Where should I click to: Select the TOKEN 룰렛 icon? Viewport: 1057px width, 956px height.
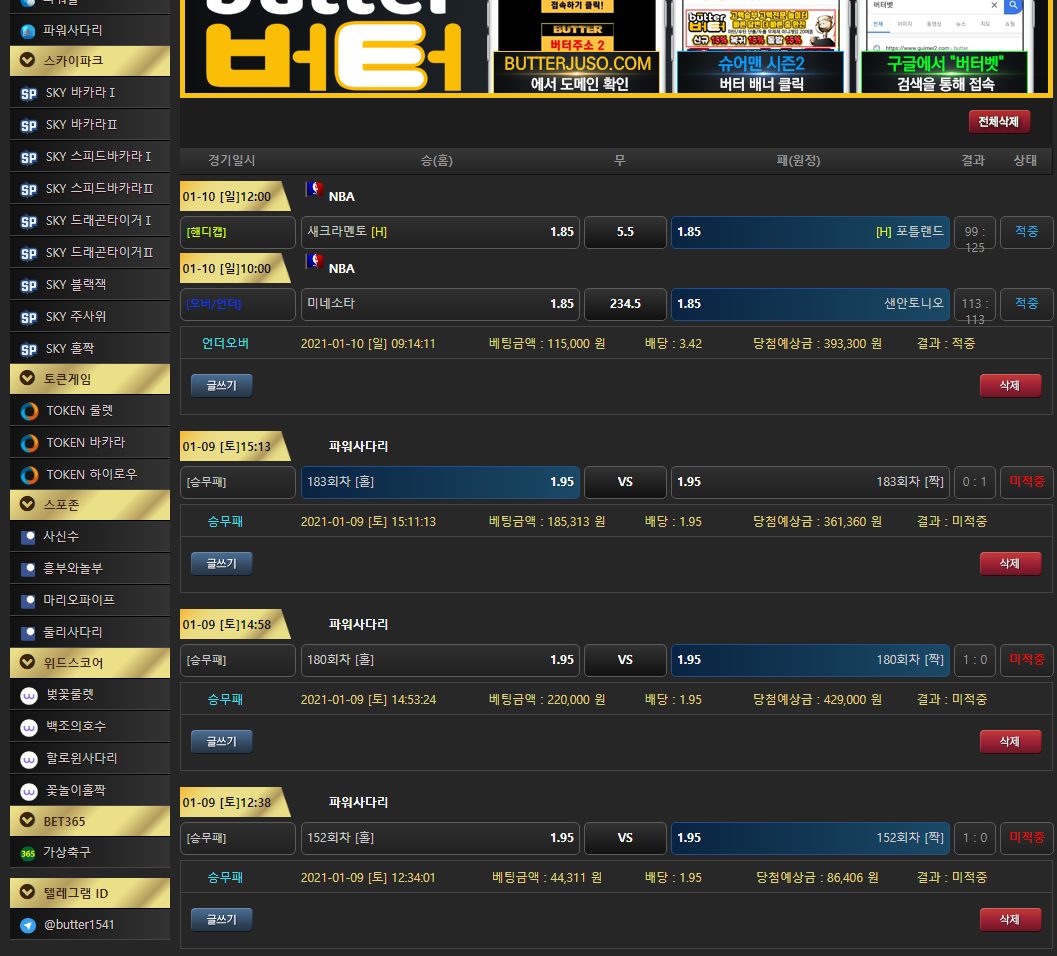[x=29, y=411]
